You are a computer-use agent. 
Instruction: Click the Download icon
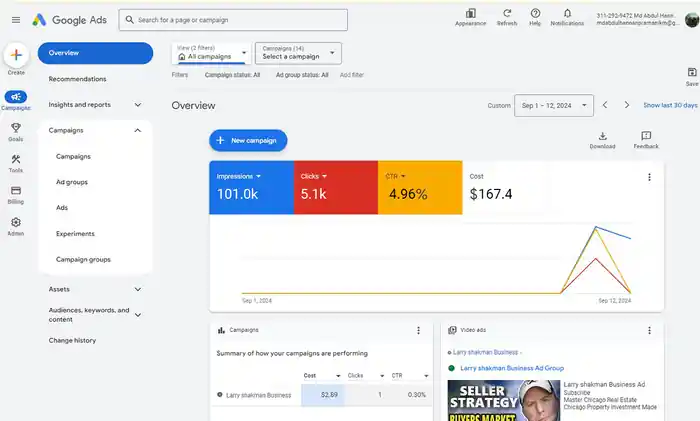point(603,136)
